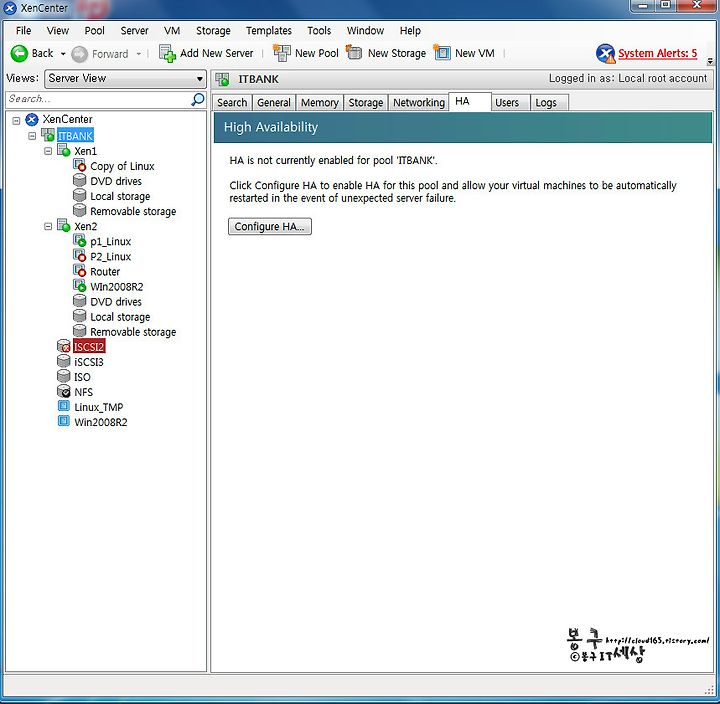This screenshot has width=720, height=704.
Task: Switch to the Storage tab
Action: pos(366,102)
